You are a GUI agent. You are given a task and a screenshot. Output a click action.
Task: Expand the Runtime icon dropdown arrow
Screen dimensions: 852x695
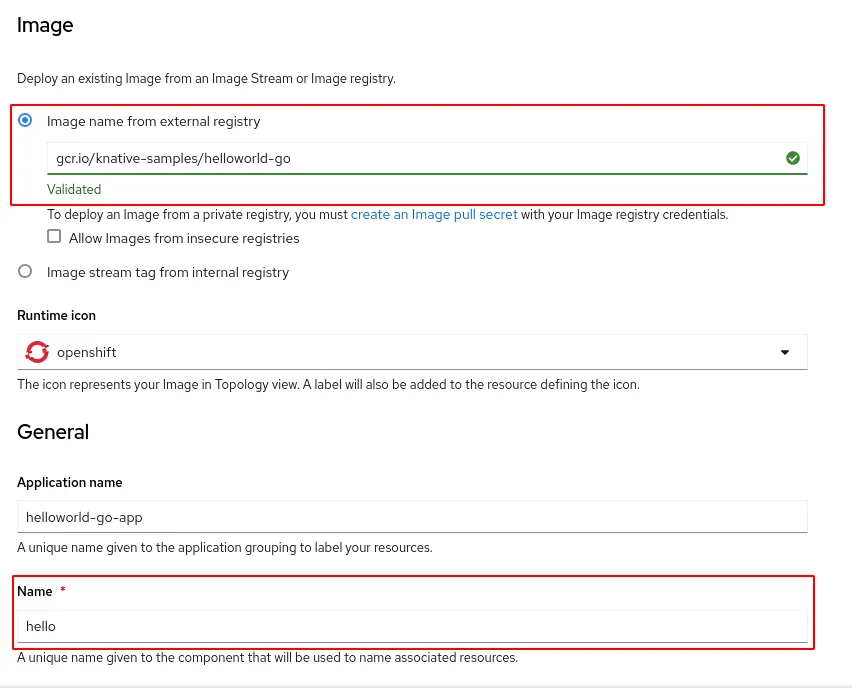pos(785,352)
